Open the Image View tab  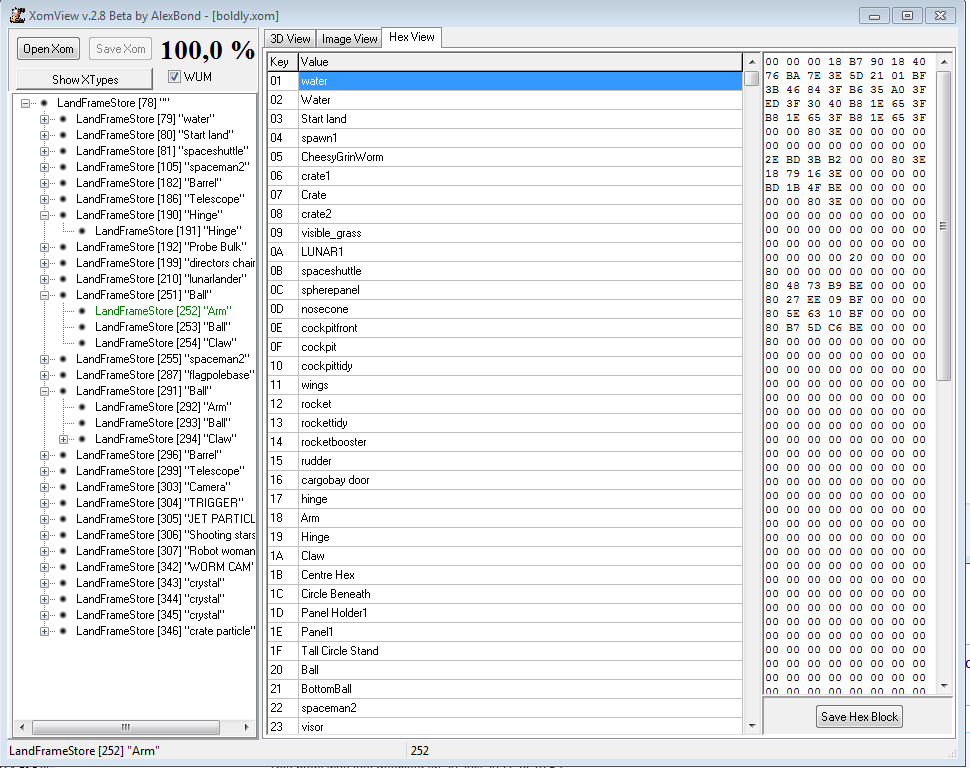coord(350,39)
